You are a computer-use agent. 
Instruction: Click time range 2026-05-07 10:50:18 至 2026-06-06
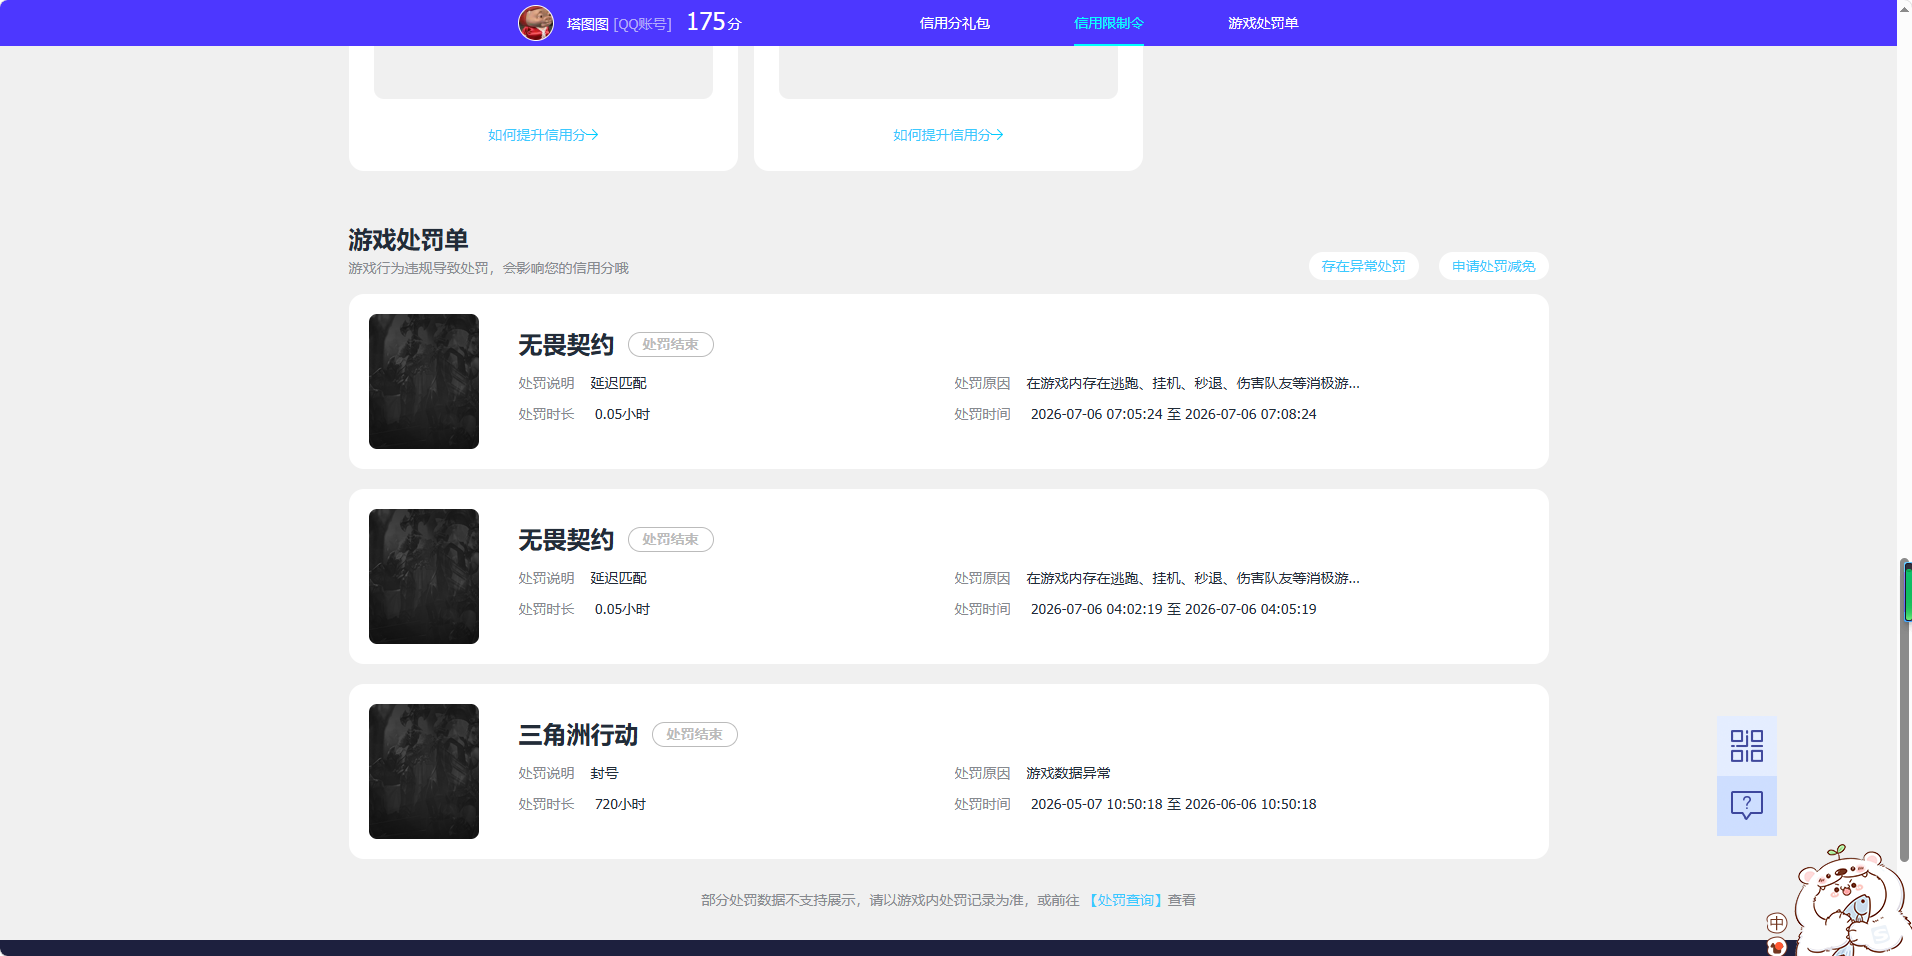pyautogui.click(x=1173, y=804)
